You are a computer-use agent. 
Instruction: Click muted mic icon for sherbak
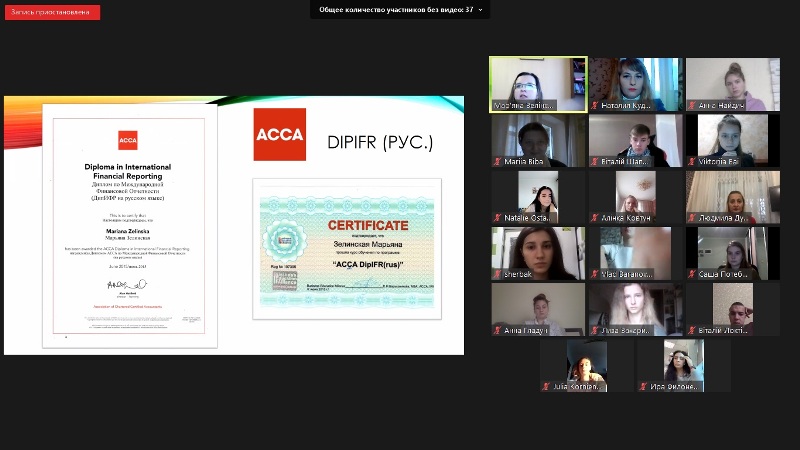497,274
